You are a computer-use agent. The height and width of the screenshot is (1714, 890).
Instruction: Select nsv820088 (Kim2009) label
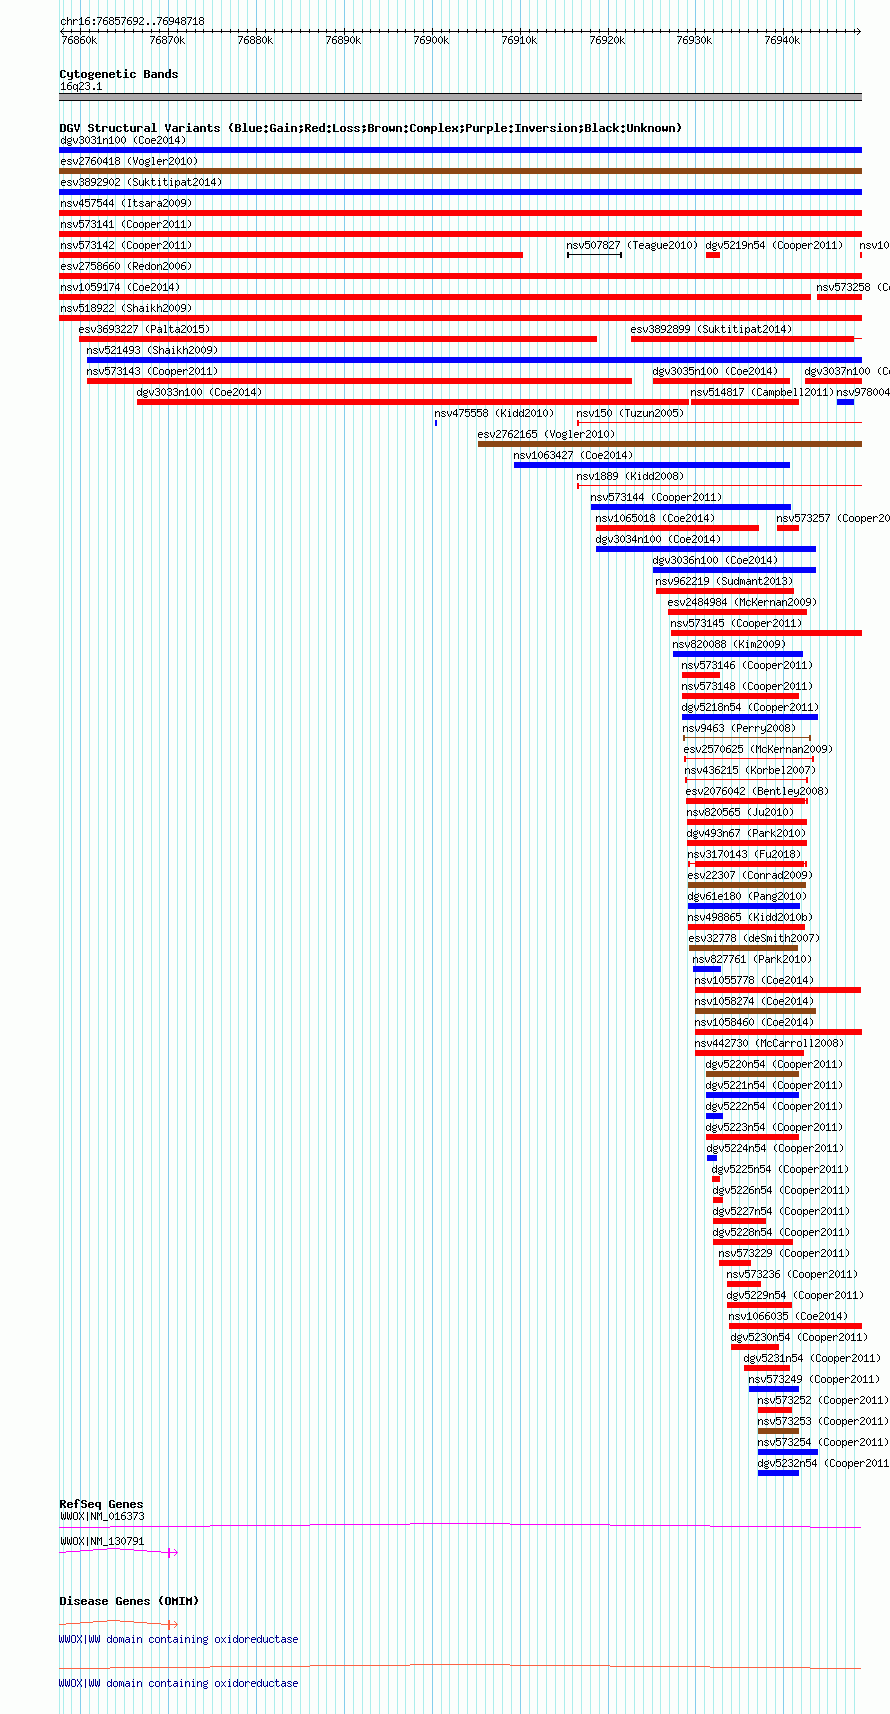tap(730, 644)
